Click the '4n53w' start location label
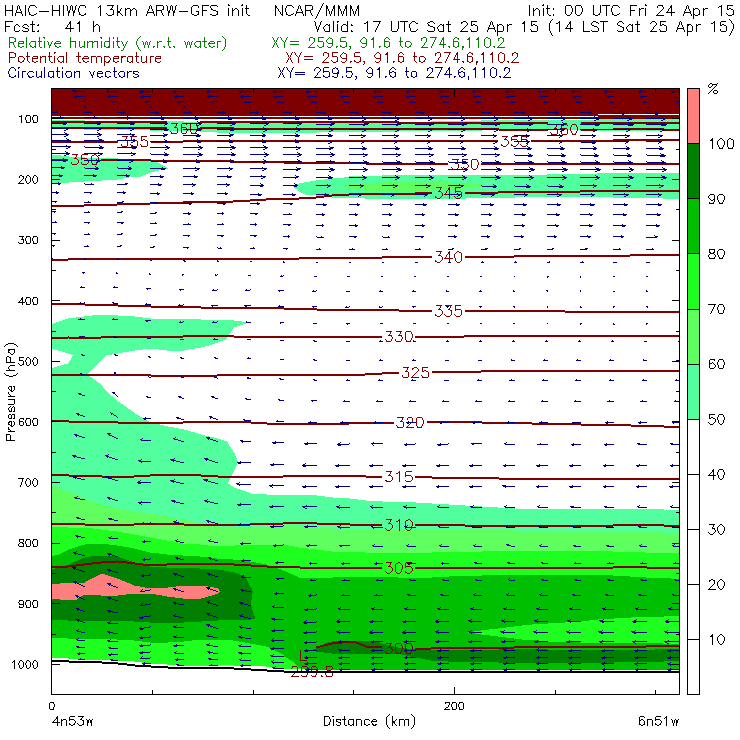The image size is (740, 740). (72, 722)
